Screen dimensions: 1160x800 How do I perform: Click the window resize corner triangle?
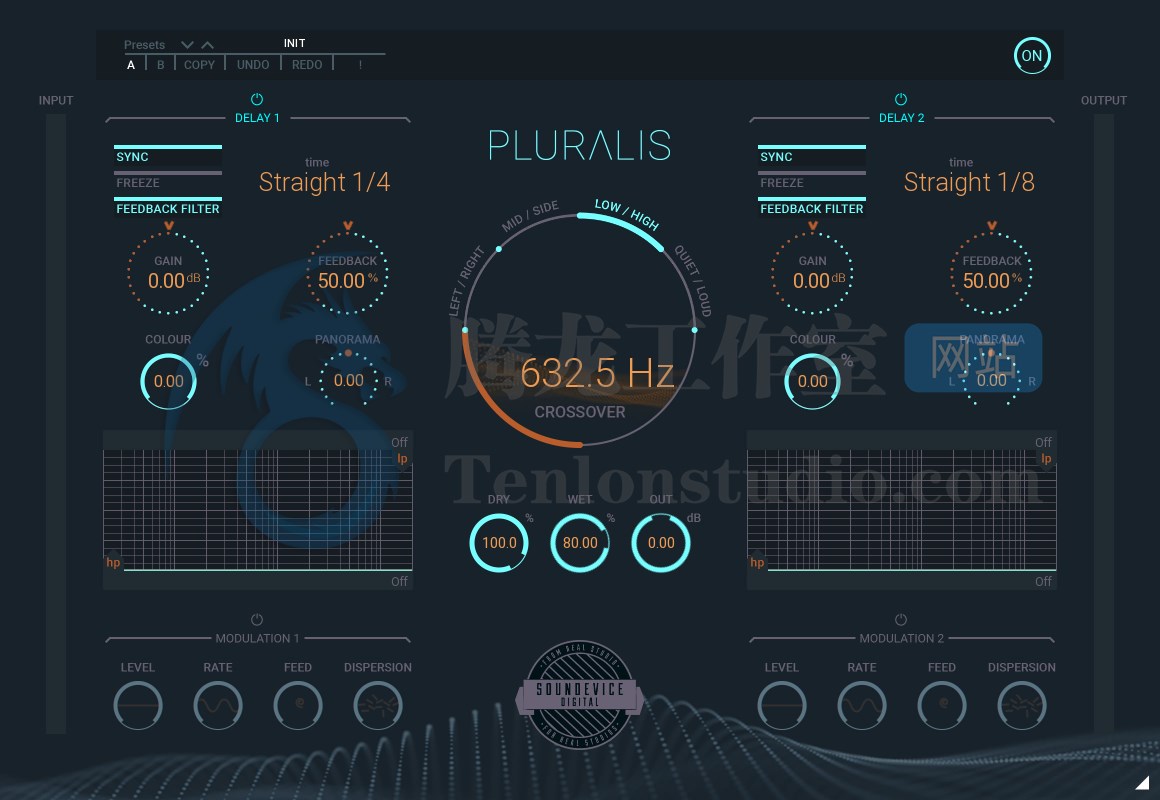click(x=1143, y=782)
